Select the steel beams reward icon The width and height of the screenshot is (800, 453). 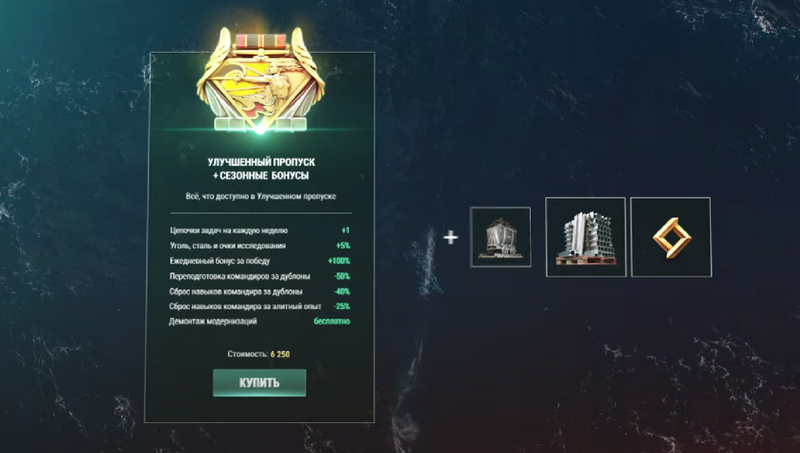pos(586,237)
